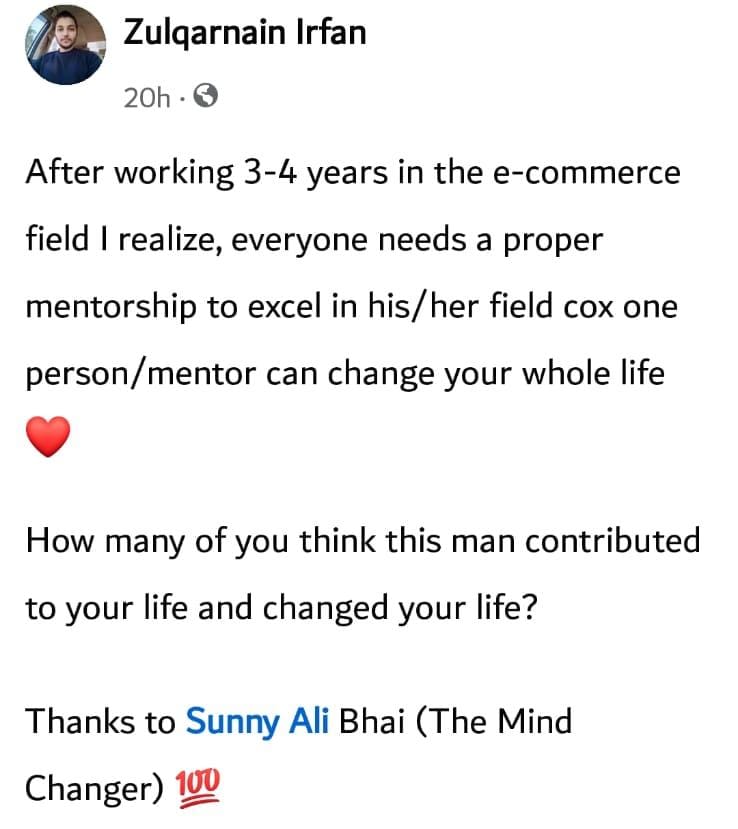738x829 pixels.
Task: Click the "person/mentor" text in the post
Action: [140, 373]
